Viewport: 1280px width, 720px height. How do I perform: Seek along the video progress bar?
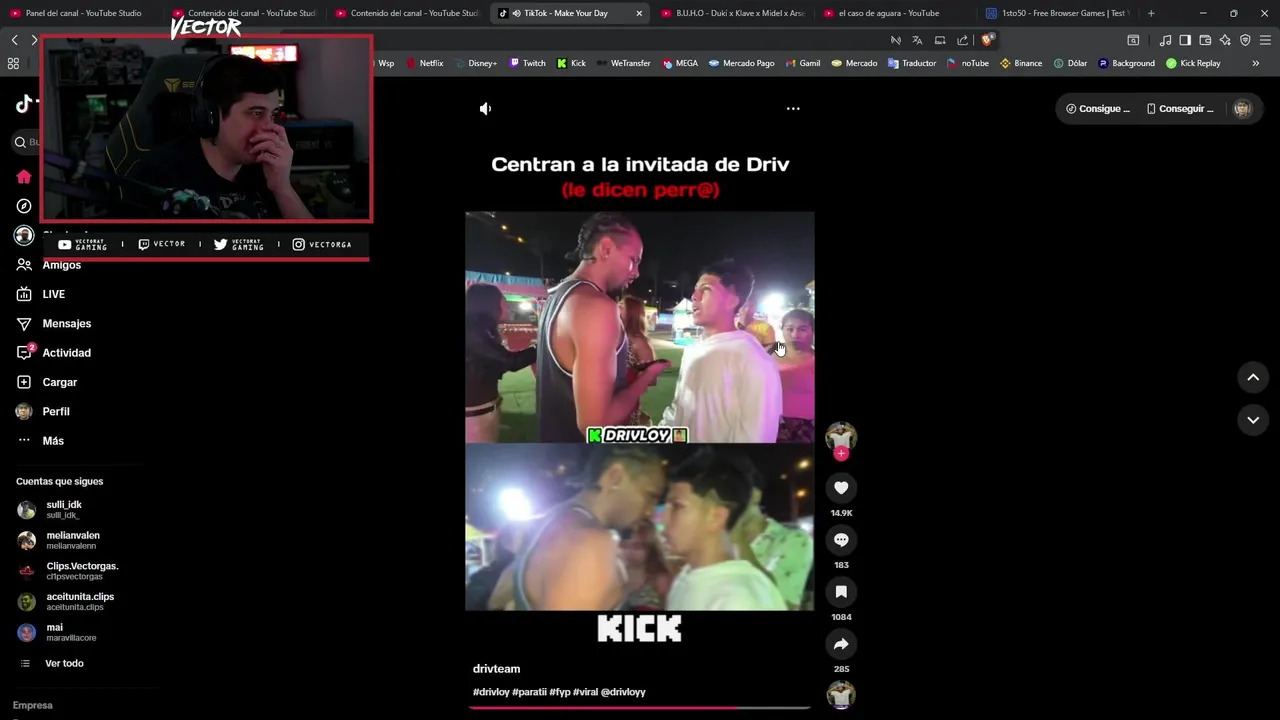[639, 707]
